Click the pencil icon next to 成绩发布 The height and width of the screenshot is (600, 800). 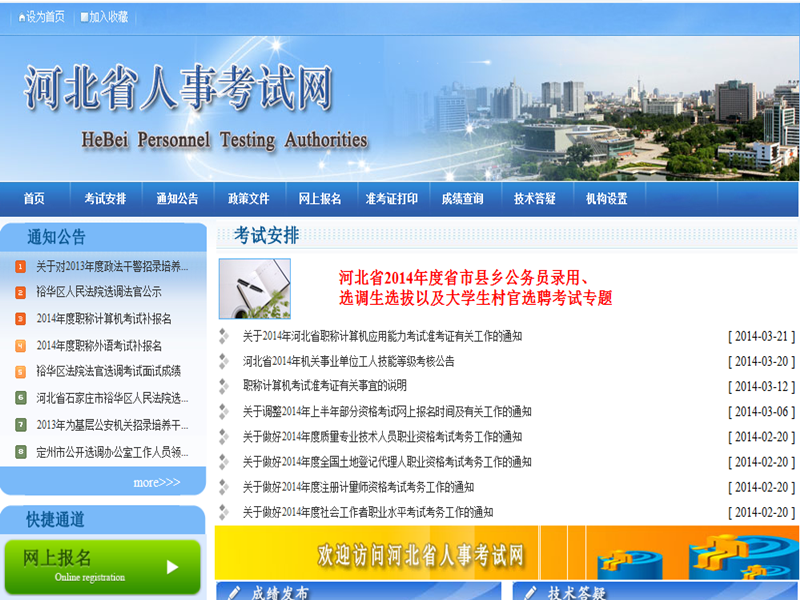click(233, 593)
